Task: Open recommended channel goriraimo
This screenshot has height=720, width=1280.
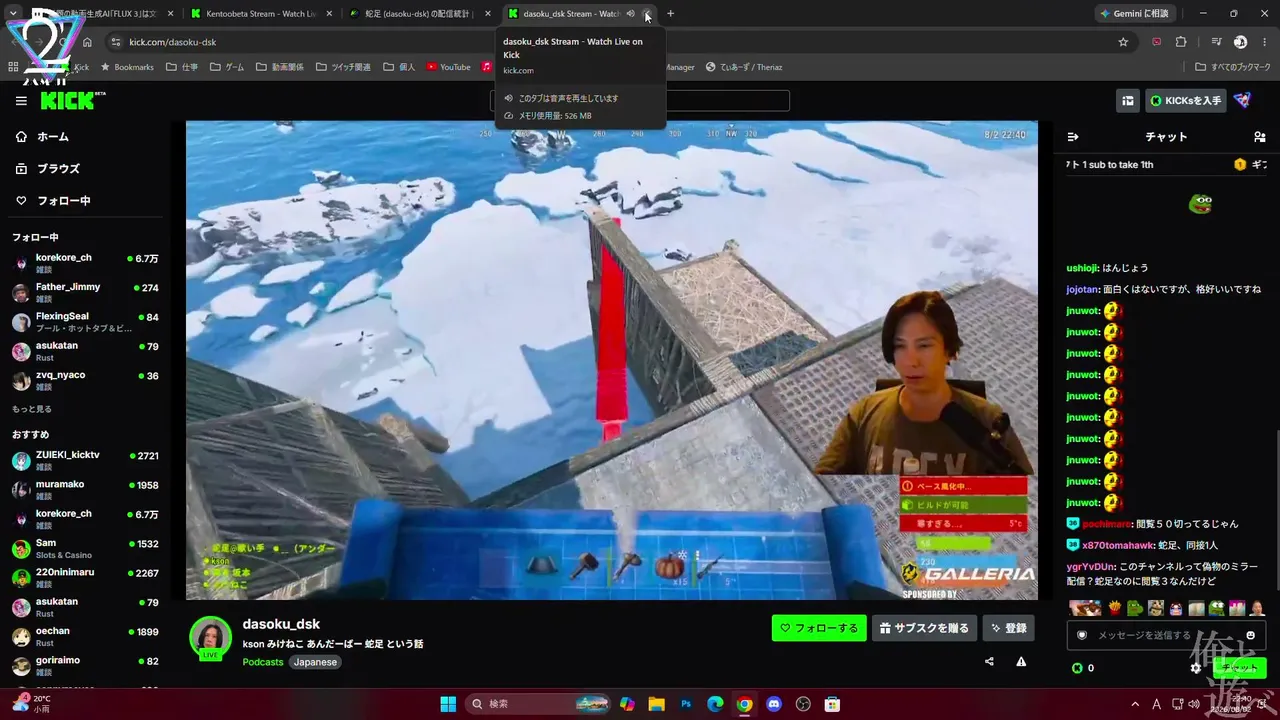Action: (x=86, y=666)
